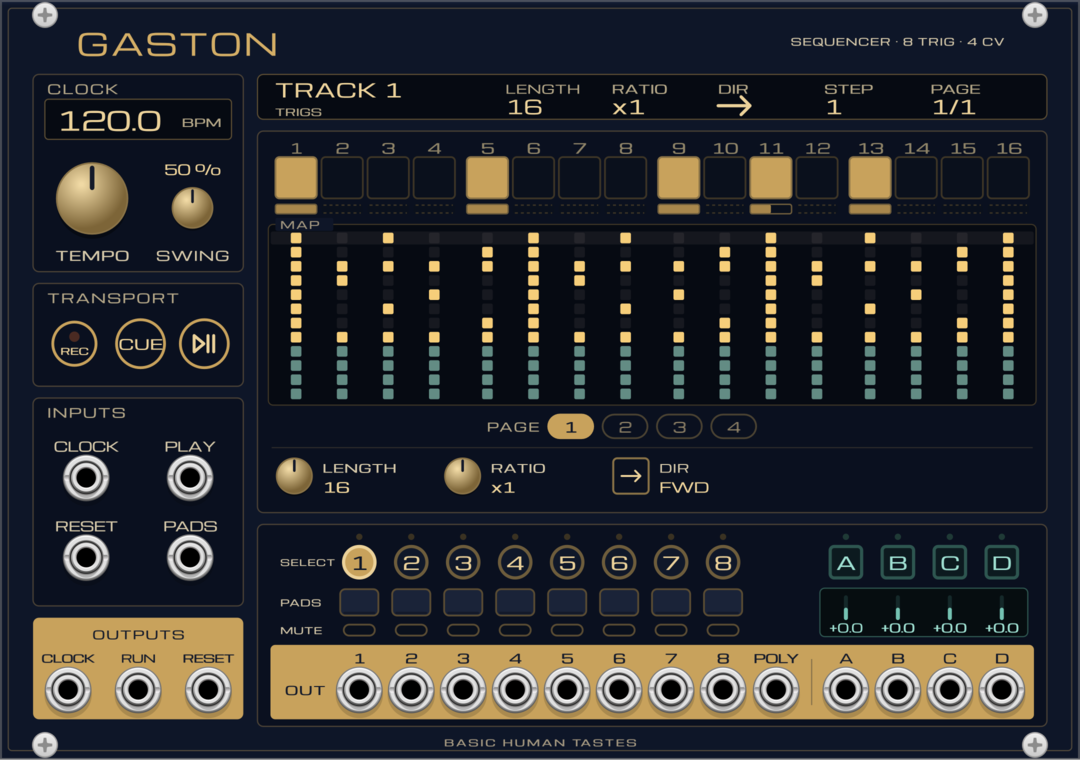Image resolution: width=1080 pixels, height=760 pixels.
Task: Click trigger output jack 8
Action: (x=723, y=690)
